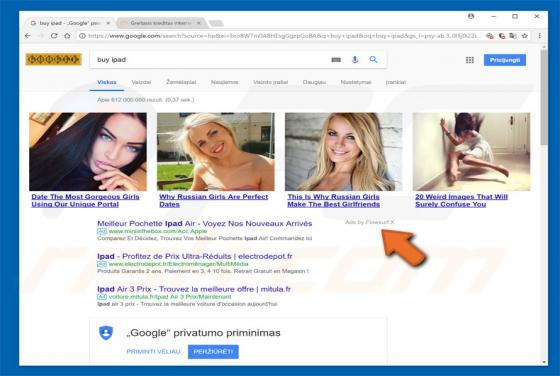Select the Žemėlapiai search tab

pyautogui.click(x=181, y=82)
